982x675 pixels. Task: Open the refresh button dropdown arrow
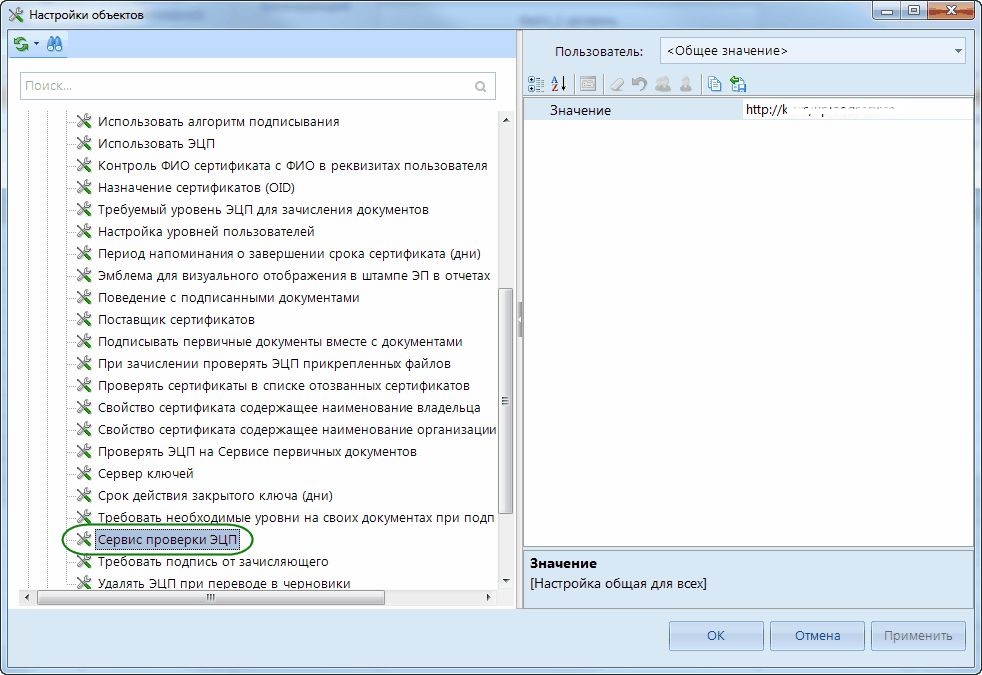[x=36, y=45]
